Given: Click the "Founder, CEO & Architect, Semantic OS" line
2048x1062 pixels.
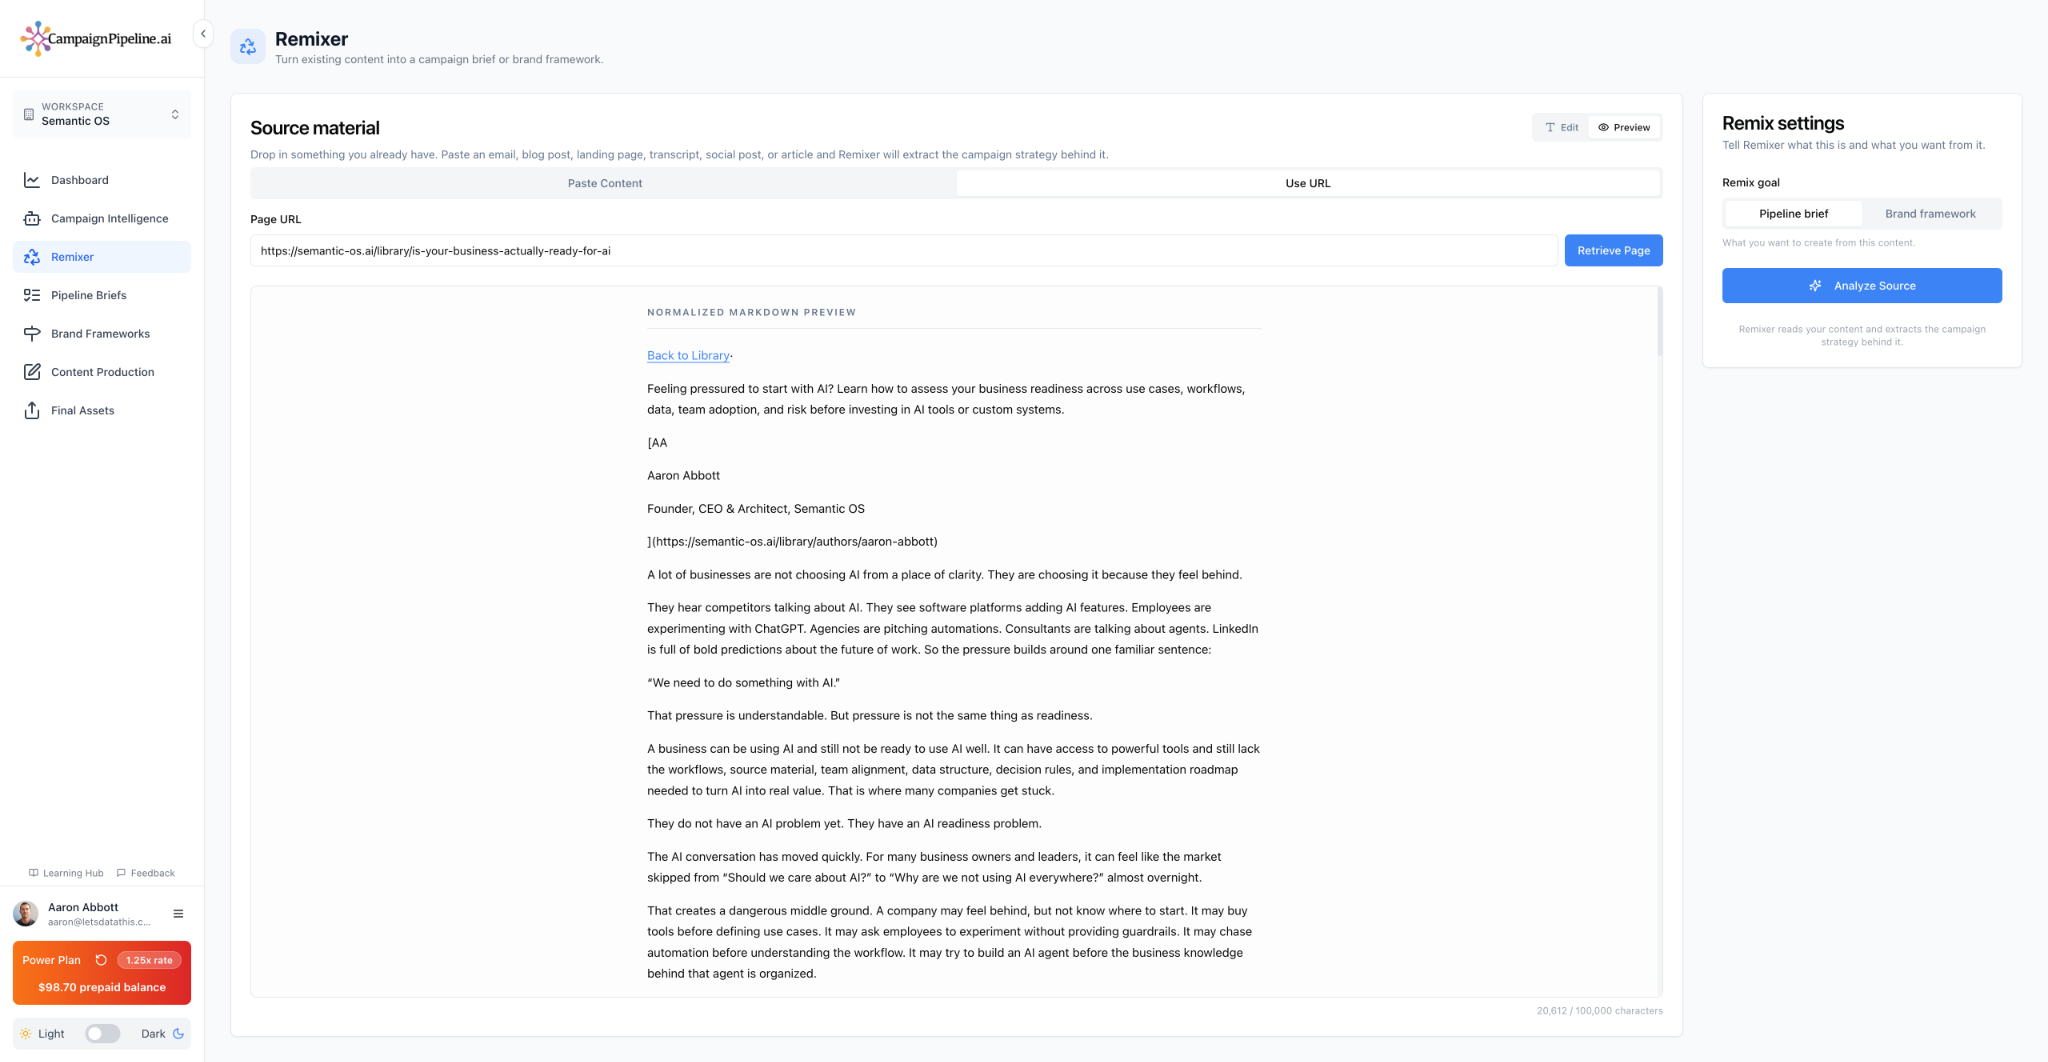Looking at the screenshot, I should click(x=756, y=509).
